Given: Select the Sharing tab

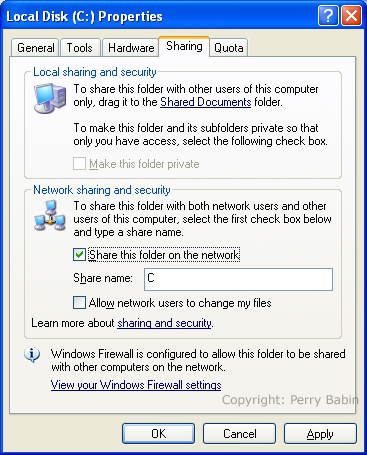Looking at the screenshot, I should pyautogui.click(x=184, y=46).
